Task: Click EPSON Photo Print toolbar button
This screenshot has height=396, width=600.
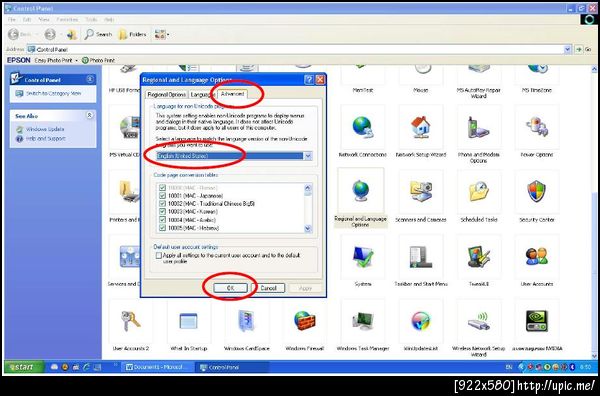Action: click(x=98, y=60)
